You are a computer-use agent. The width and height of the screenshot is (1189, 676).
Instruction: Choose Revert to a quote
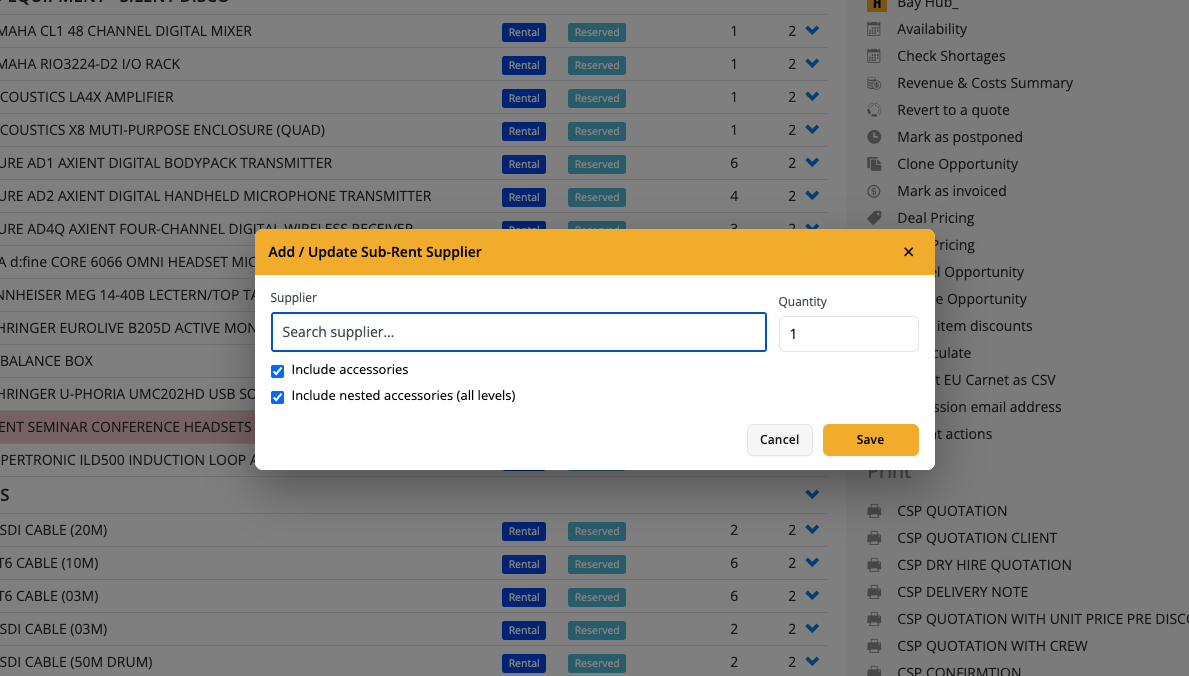click(x=953, y=110)
